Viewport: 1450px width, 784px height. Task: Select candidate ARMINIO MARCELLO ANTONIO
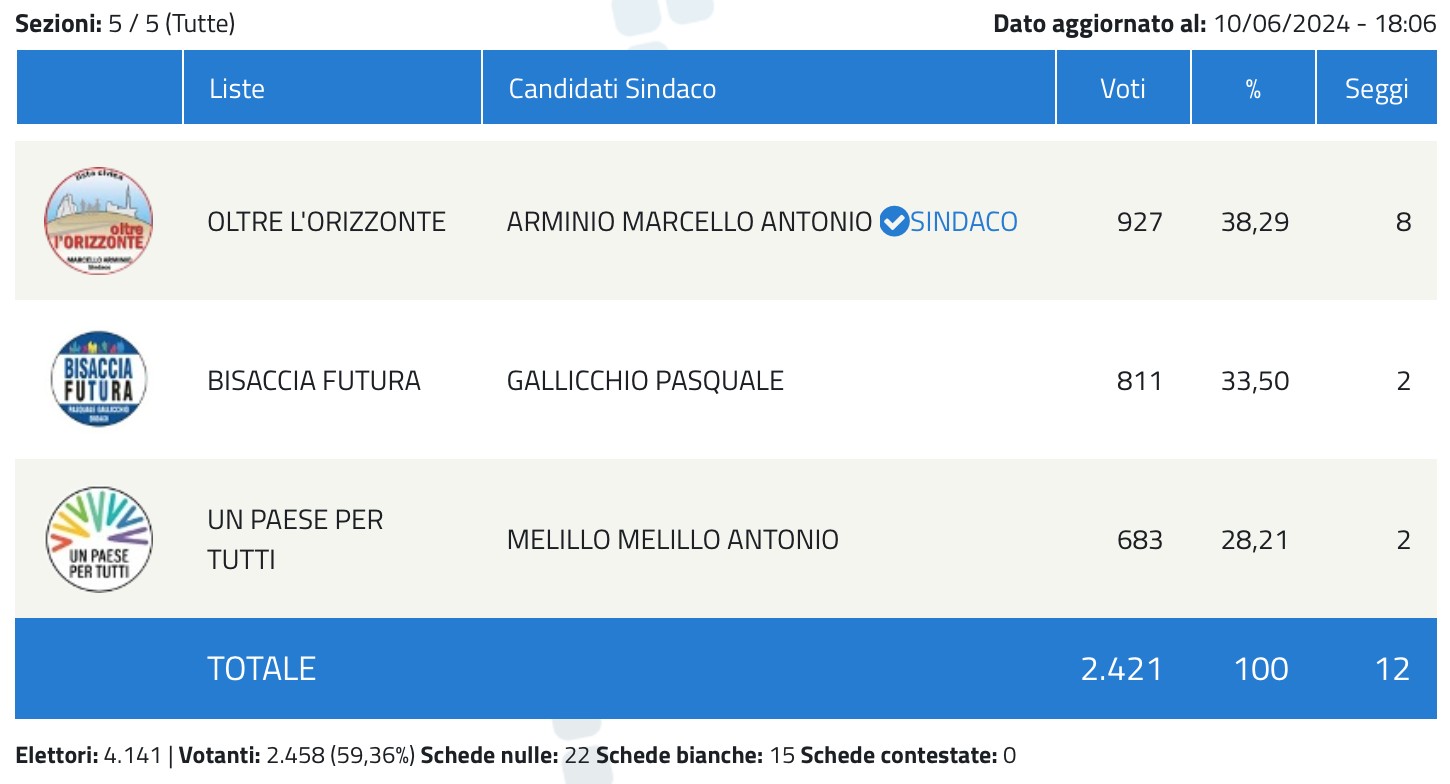[x=689, y=221]
